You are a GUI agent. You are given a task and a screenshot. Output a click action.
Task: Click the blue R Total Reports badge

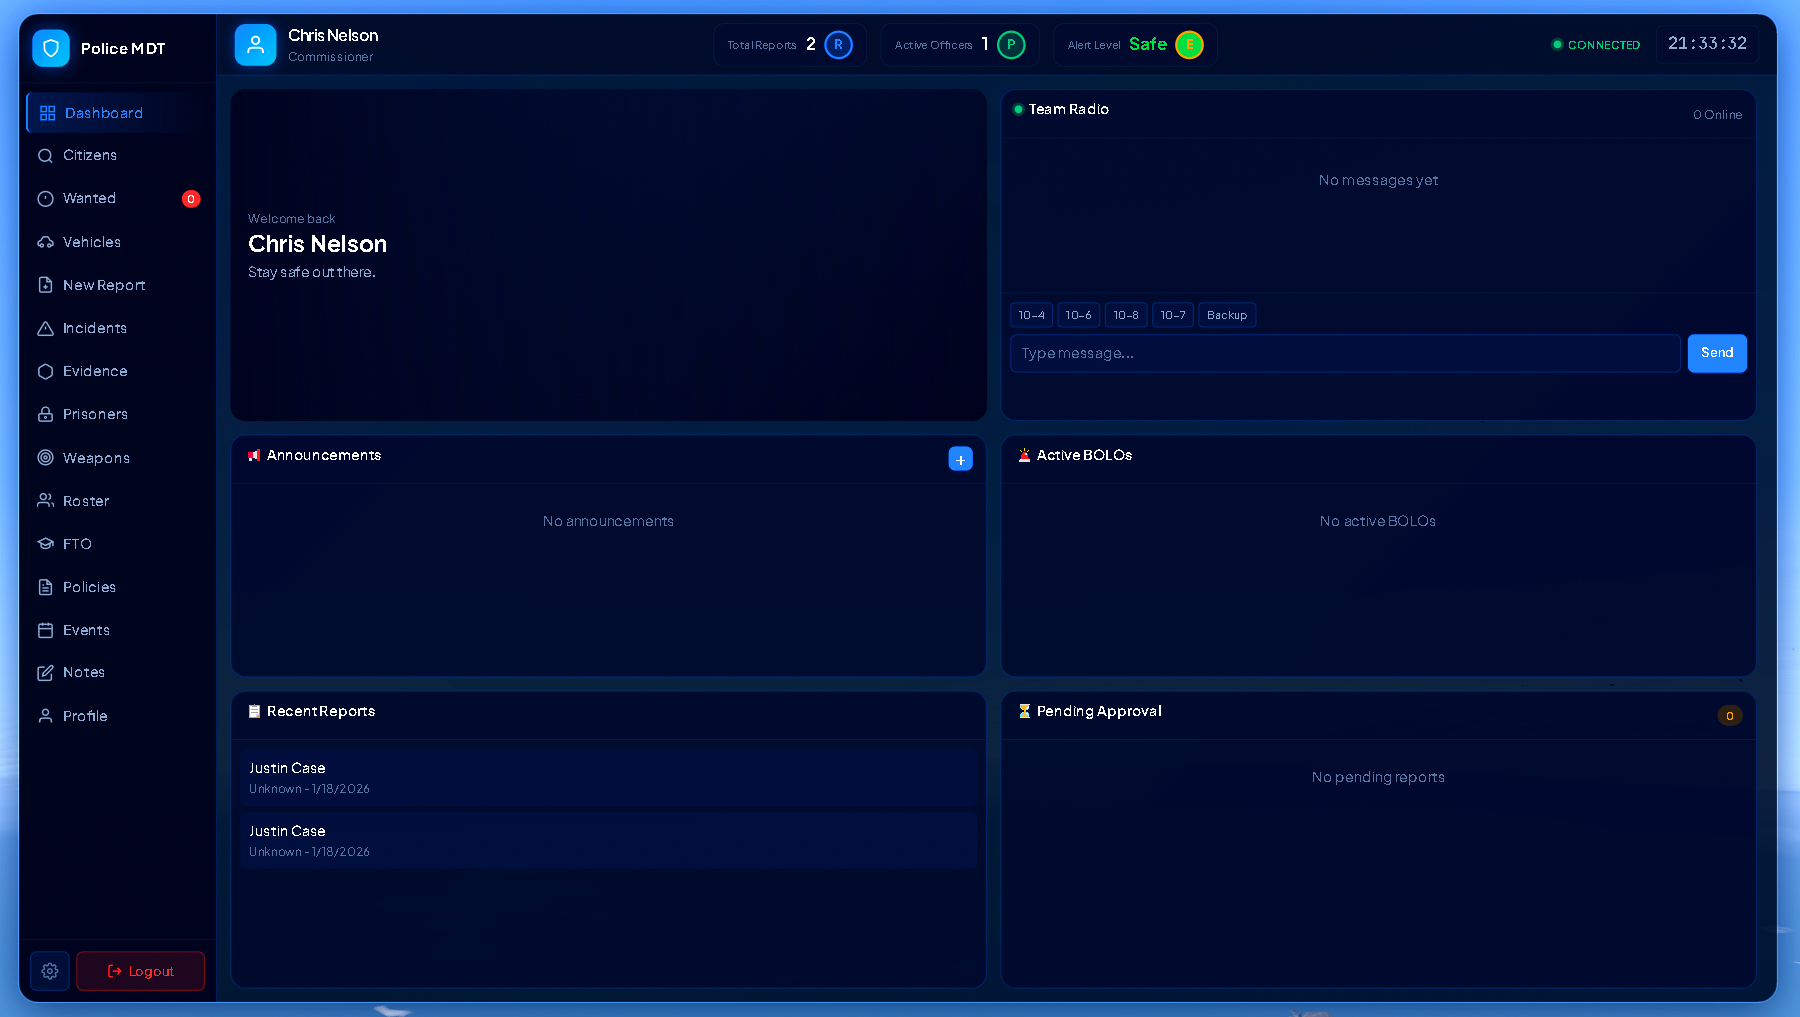click(838, 45)
